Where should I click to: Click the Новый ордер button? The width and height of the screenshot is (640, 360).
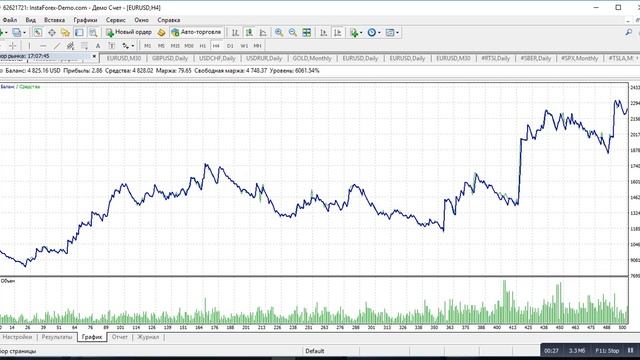[129, 32]
